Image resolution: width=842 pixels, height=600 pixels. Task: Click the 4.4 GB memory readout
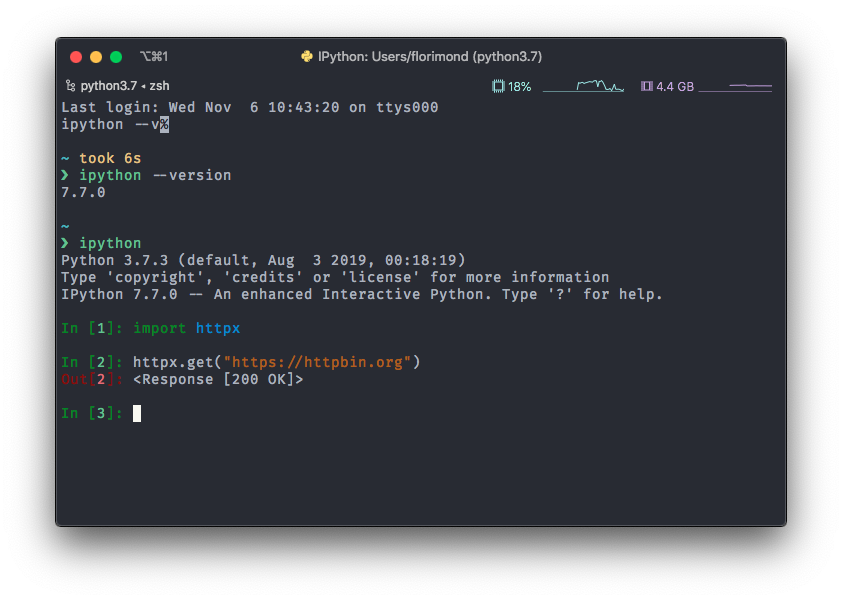(675, 86)
